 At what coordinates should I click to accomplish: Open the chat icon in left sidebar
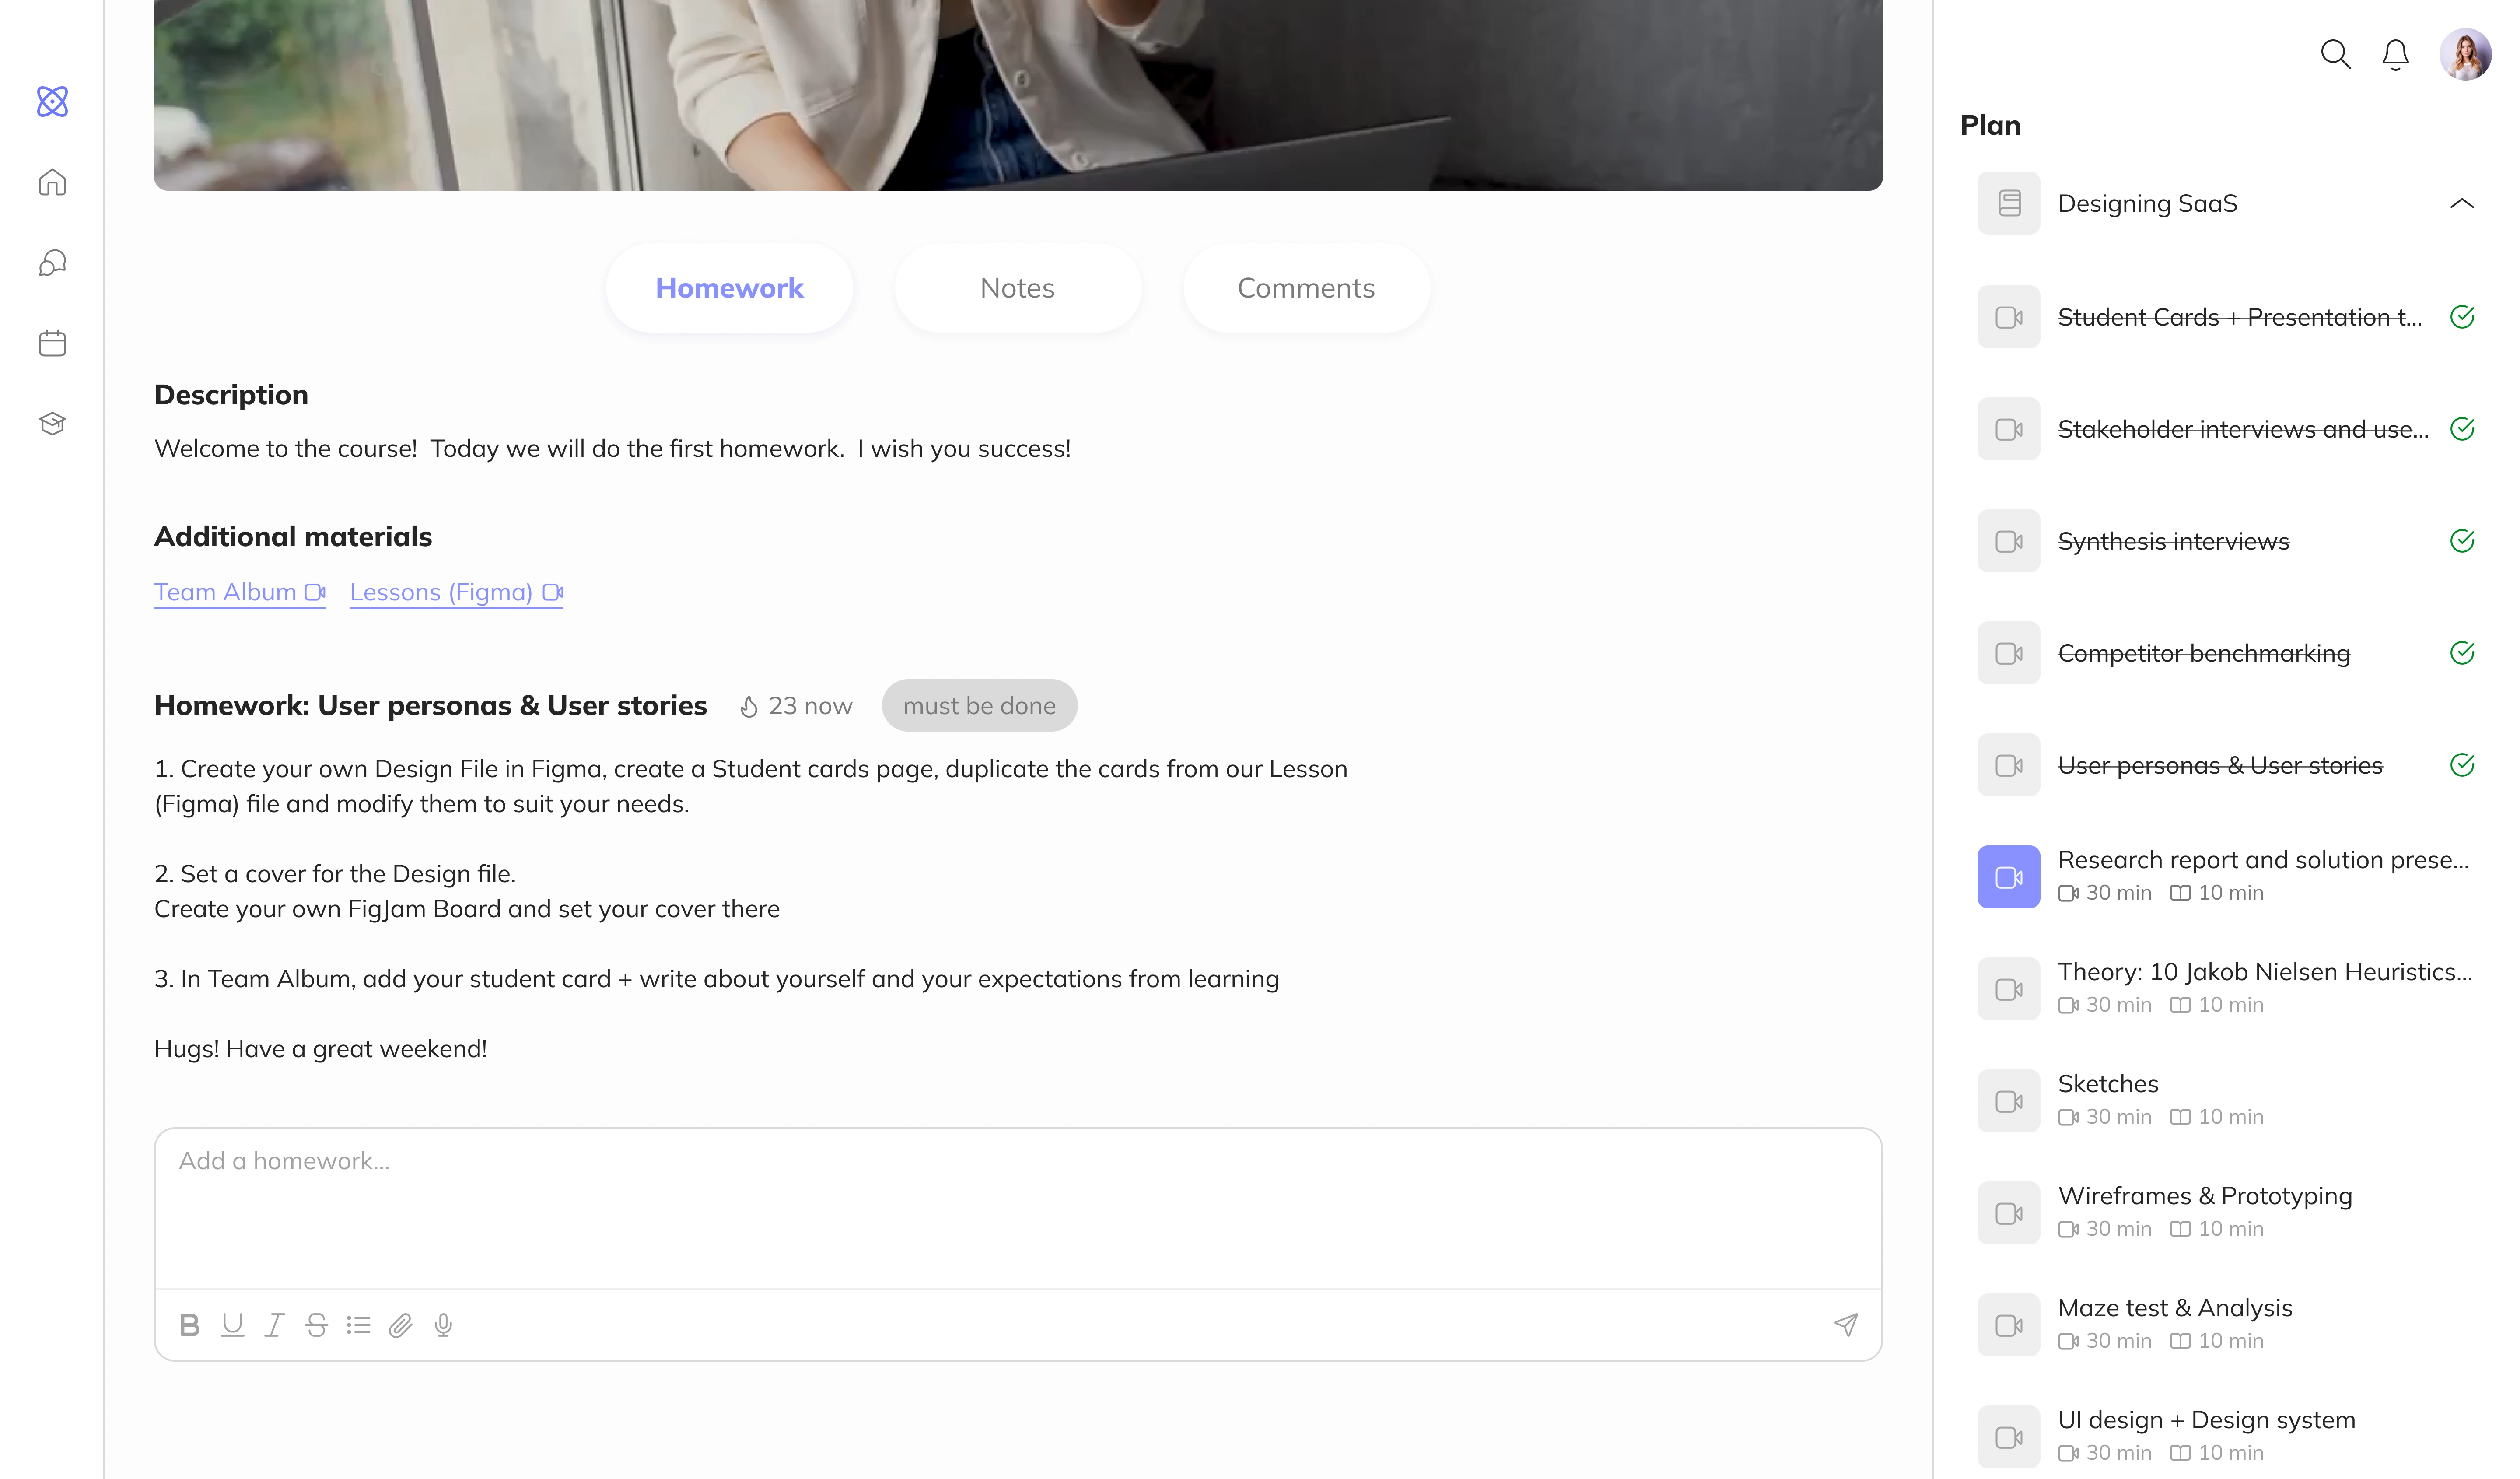pyautogui.click(x=52, y=263)
